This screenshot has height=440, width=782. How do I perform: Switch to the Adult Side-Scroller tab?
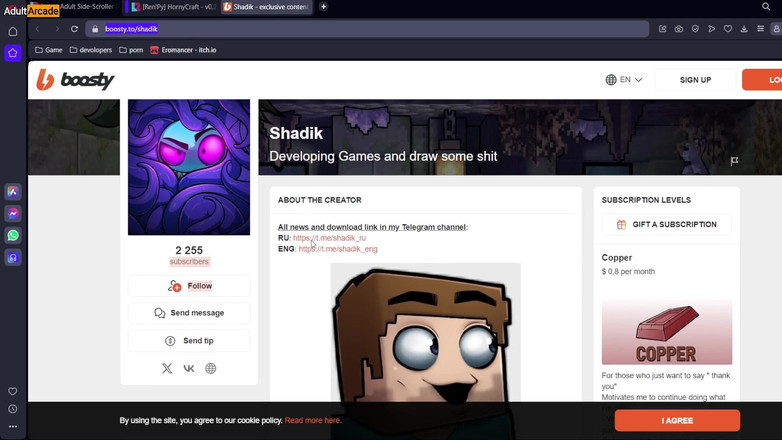click(87, 6)
